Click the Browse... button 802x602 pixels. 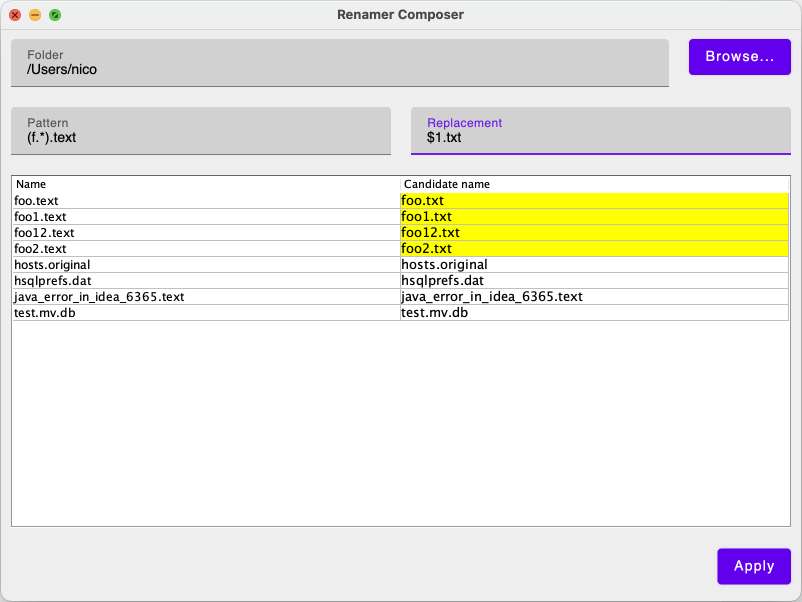point(739,57)
